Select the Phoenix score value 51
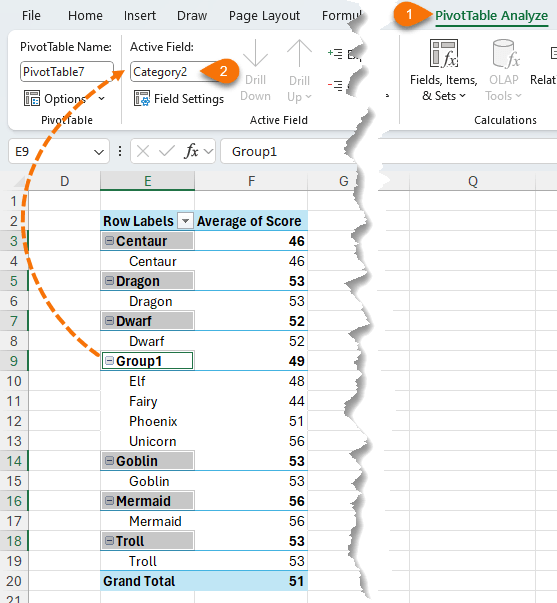The width and height of the screenshot is (557, 603). pyautogui.click(x=251, y=421)
